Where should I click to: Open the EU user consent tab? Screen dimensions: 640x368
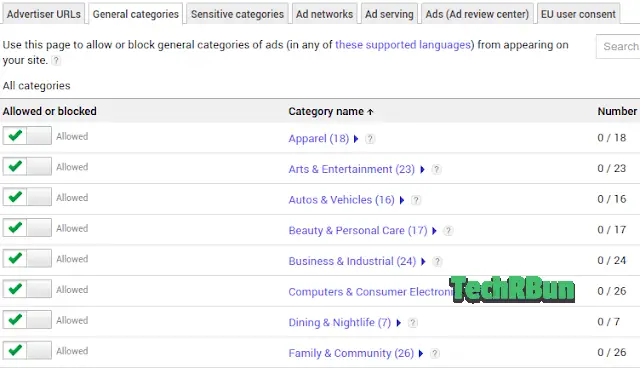(x=578, y=14)
